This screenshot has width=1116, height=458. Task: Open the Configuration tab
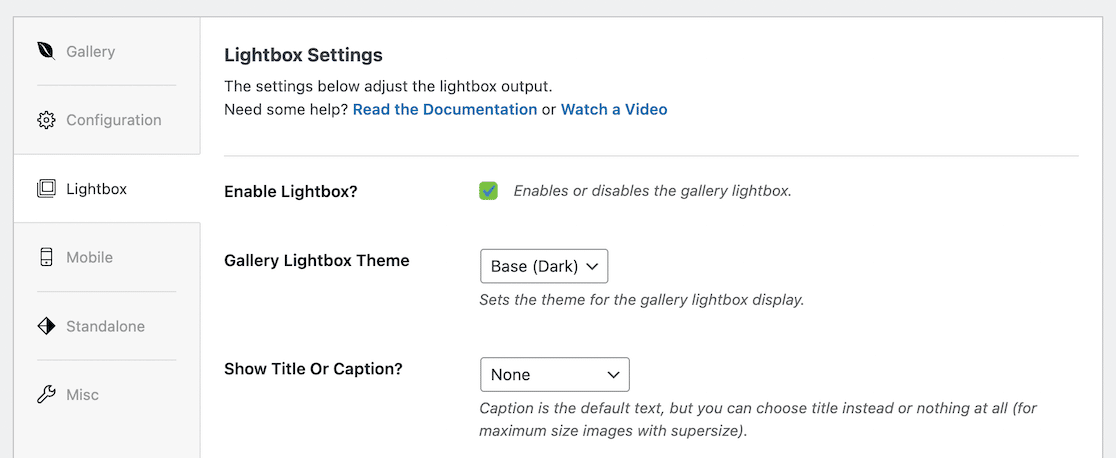coord(113,120)
